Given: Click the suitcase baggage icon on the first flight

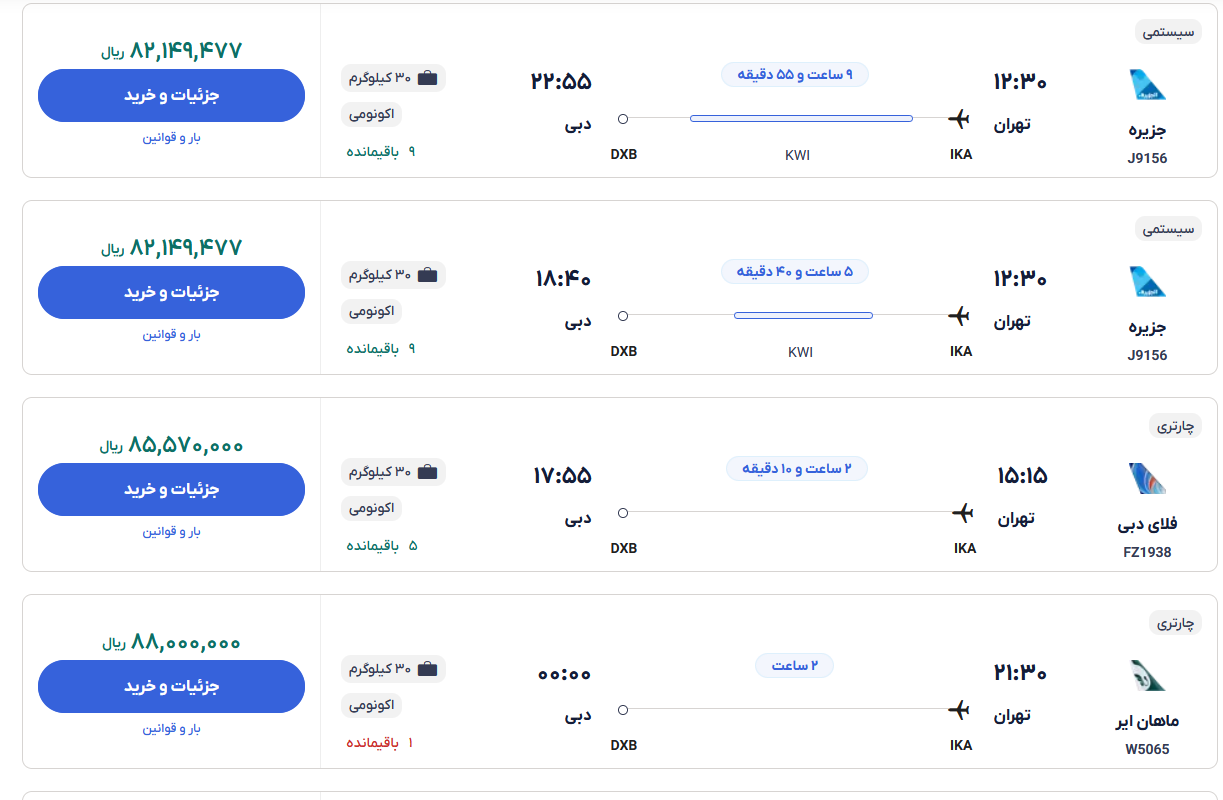Looking at the screenshot, I should [427, 78].
